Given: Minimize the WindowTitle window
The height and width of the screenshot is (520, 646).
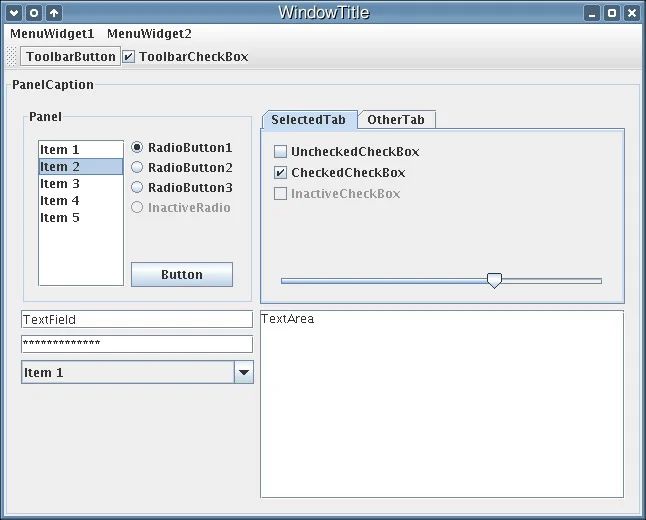Looking at the screenshot, I should click(x=592, y=13).
